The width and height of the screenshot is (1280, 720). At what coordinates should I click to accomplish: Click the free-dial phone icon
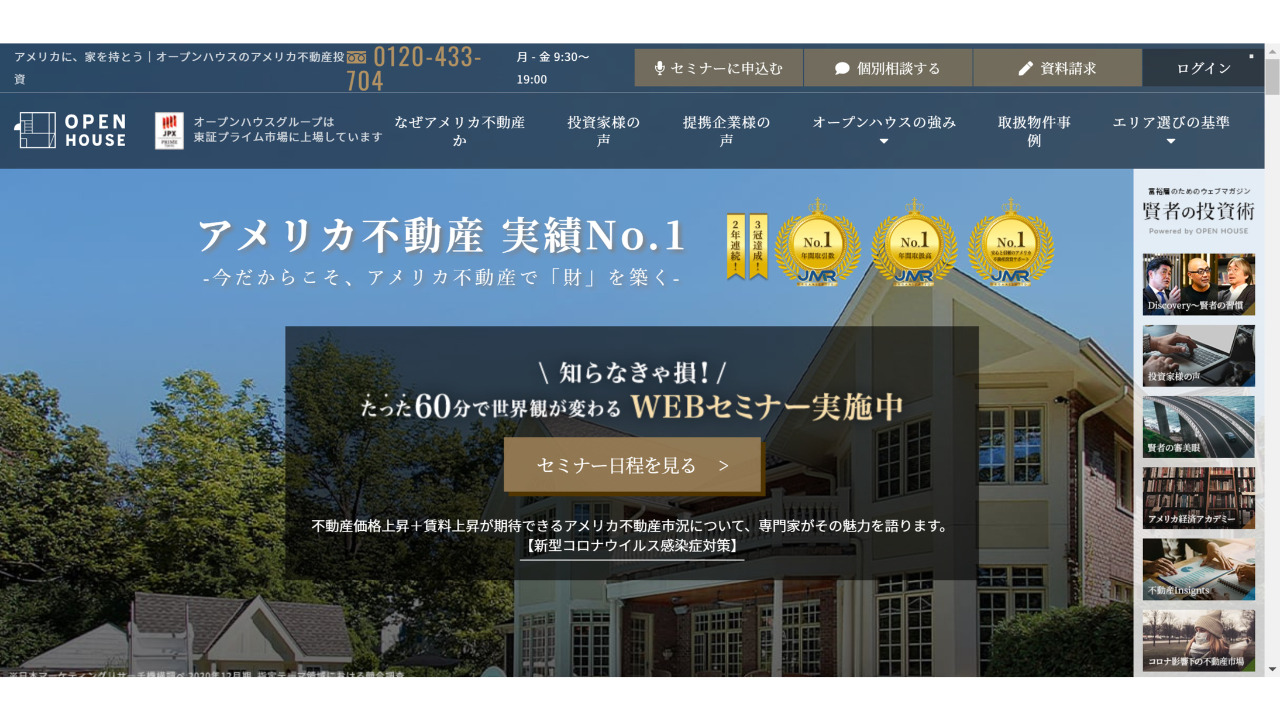coord(357,57)
